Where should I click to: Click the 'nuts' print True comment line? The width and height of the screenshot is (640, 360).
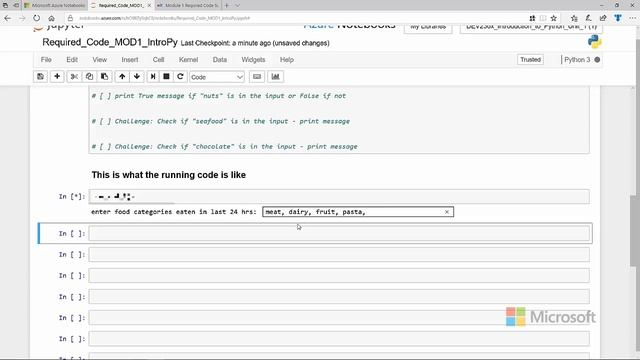[x=218, y=96]
